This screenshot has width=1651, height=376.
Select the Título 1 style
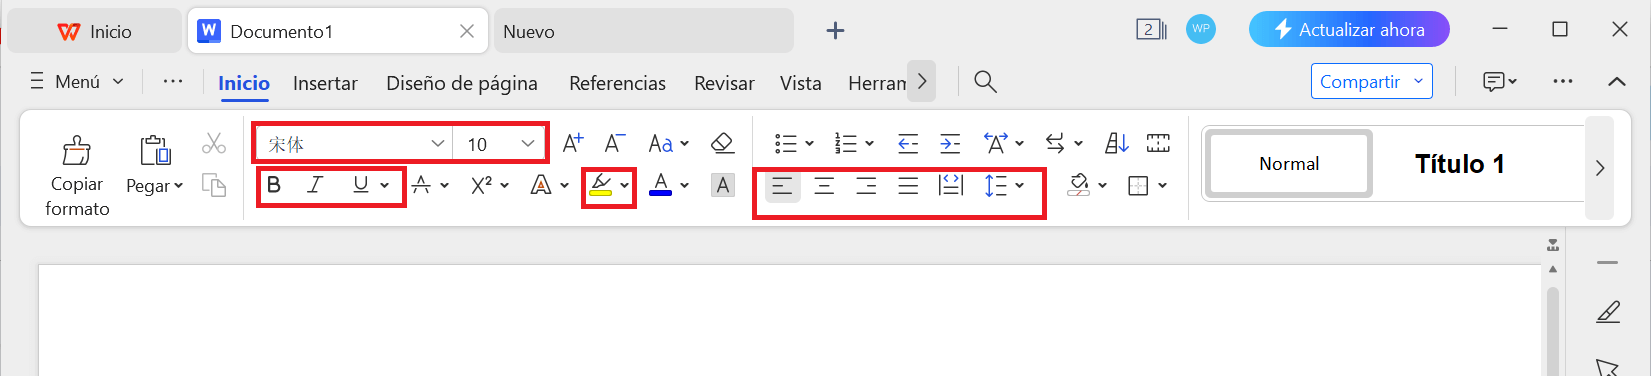tap(1459, 164)
